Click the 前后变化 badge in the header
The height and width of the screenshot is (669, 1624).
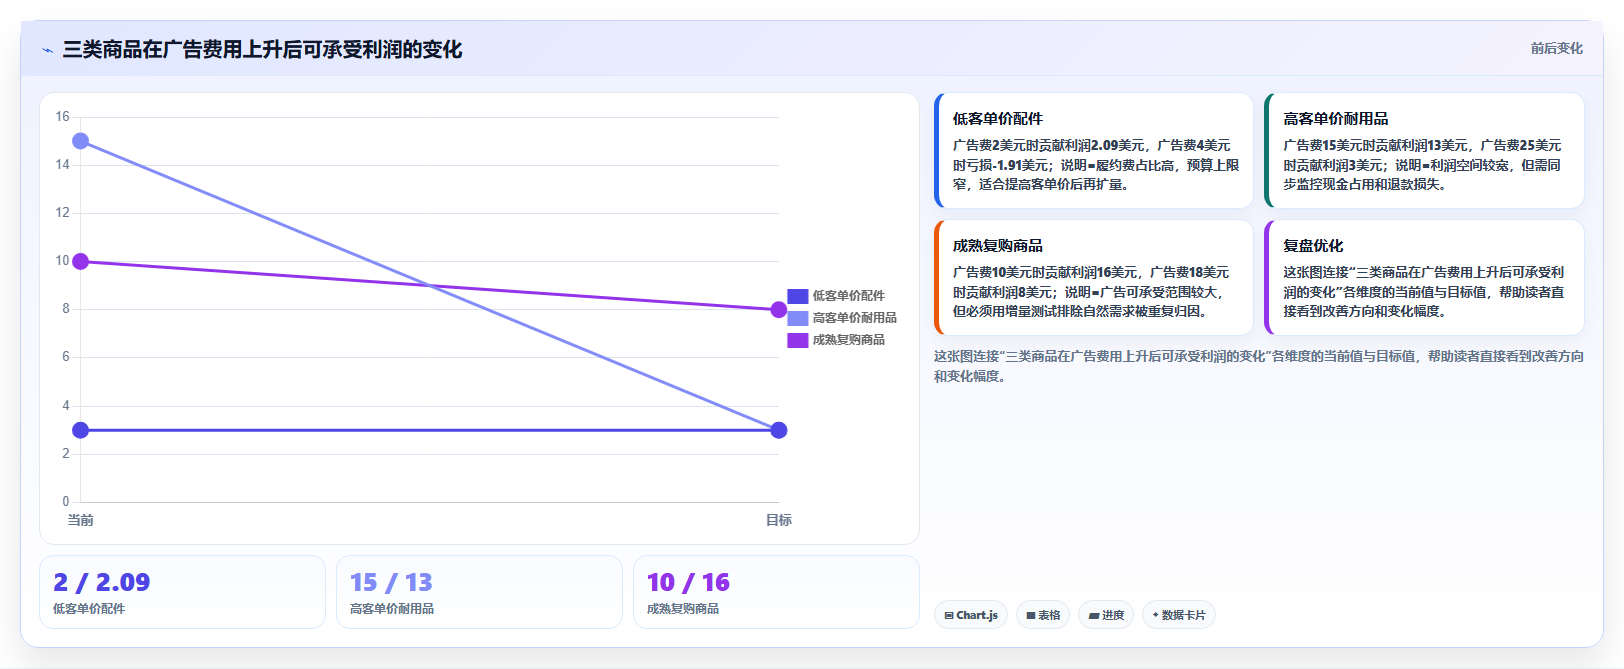pos(1556,48)
